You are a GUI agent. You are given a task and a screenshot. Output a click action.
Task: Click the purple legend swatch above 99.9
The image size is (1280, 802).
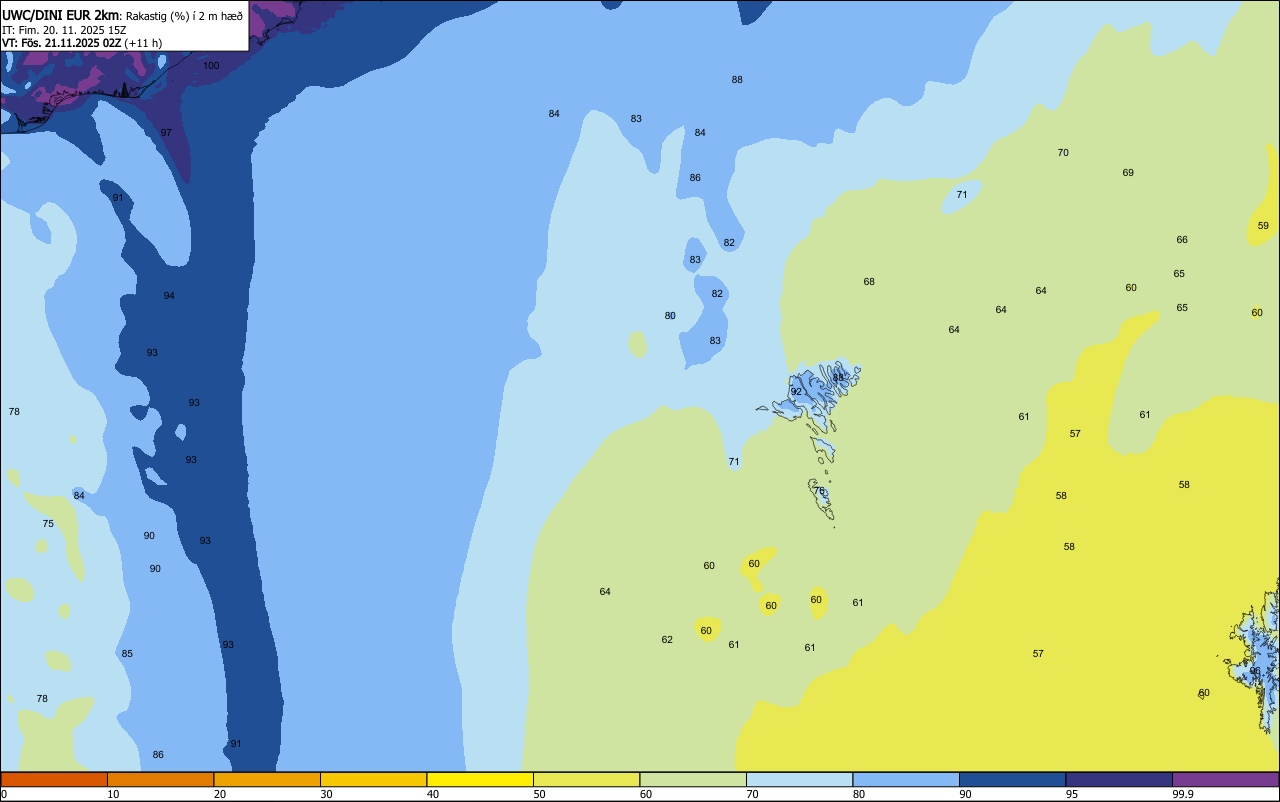click(x=1225, y=779)
